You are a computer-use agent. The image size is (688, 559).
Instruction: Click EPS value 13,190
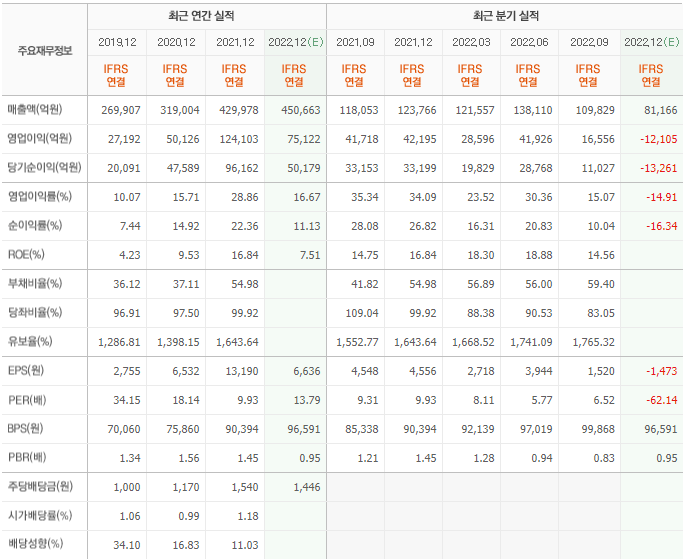[x=242, y=371]
